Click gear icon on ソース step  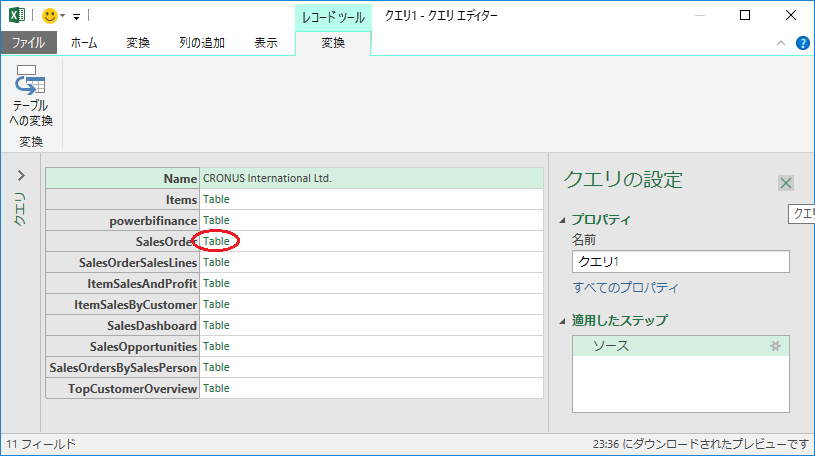click(773, 346)
